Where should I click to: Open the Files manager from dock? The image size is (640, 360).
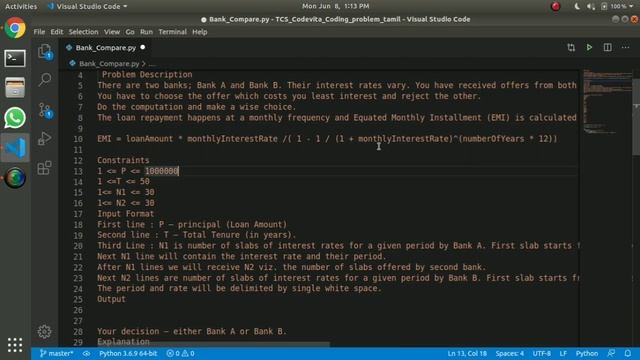point(15,87)
